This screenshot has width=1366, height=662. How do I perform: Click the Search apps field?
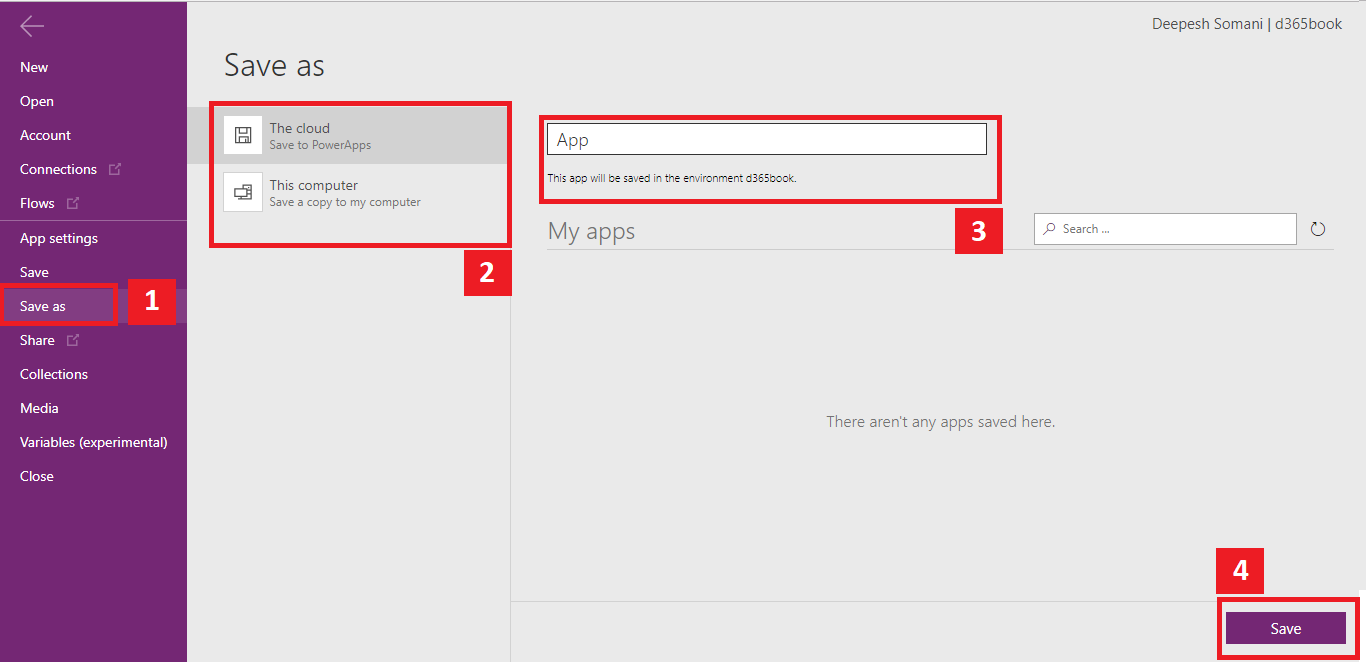point(1165,229)
